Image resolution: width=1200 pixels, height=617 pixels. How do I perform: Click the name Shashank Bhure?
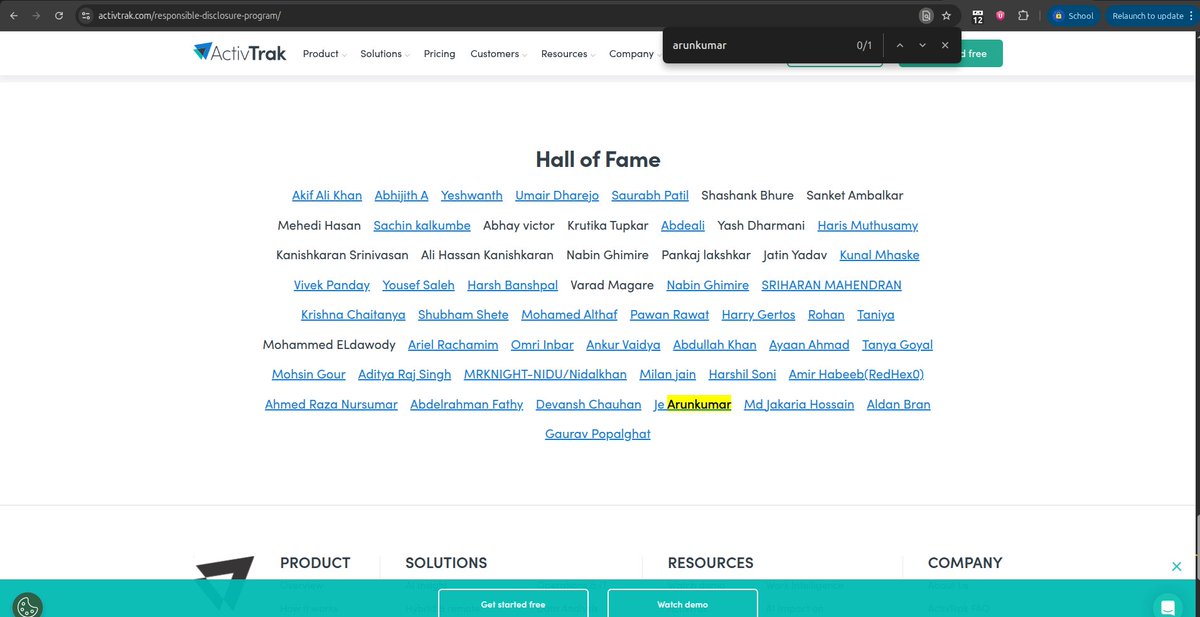[x=748, y=196]
